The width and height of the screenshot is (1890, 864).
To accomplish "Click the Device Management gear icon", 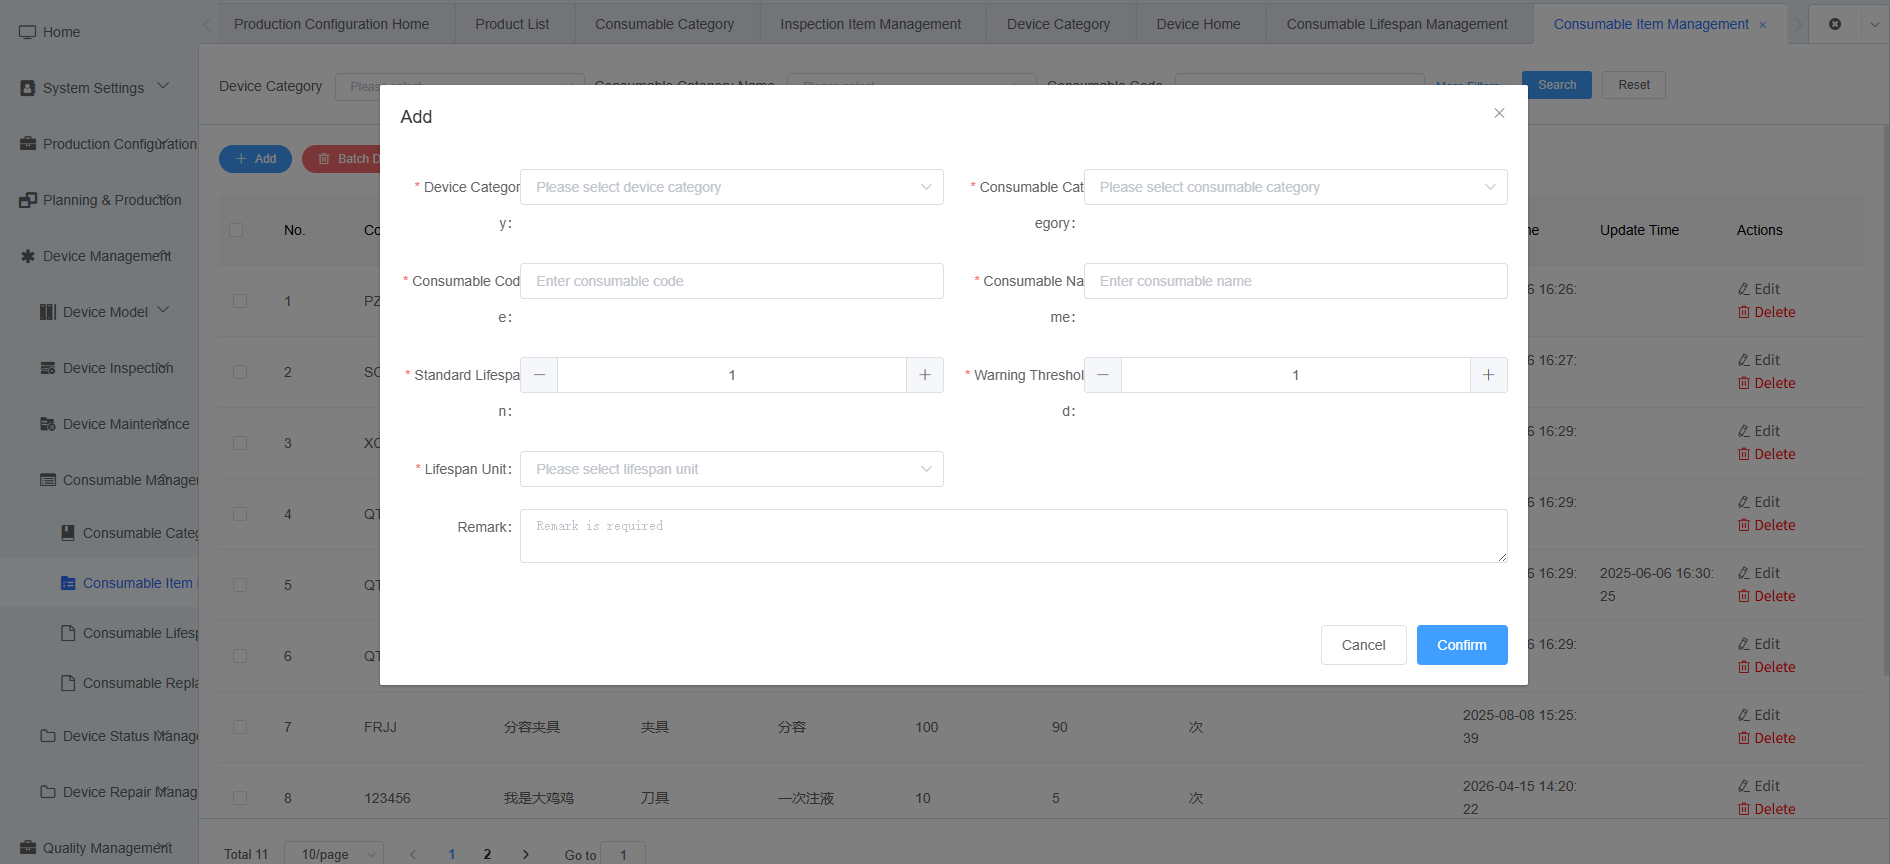I will coord(28,256).
